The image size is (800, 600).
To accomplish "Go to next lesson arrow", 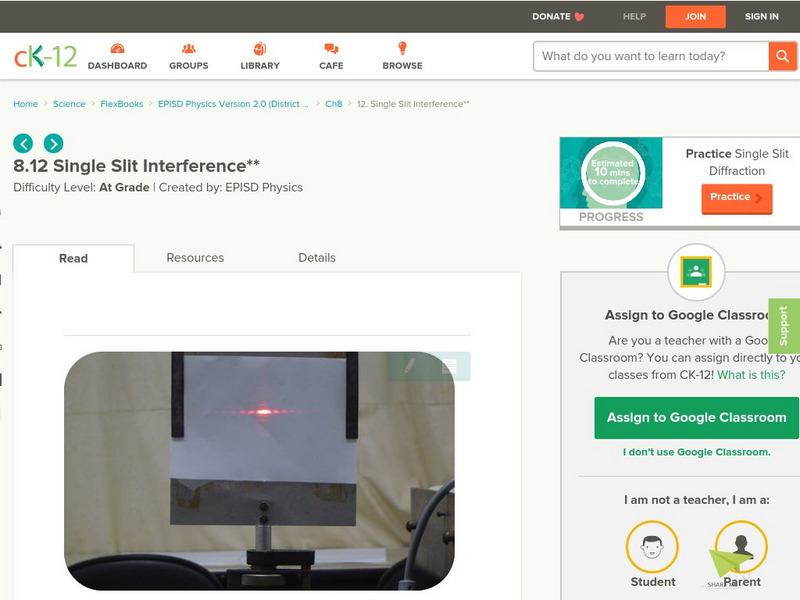I will [54, 143].
